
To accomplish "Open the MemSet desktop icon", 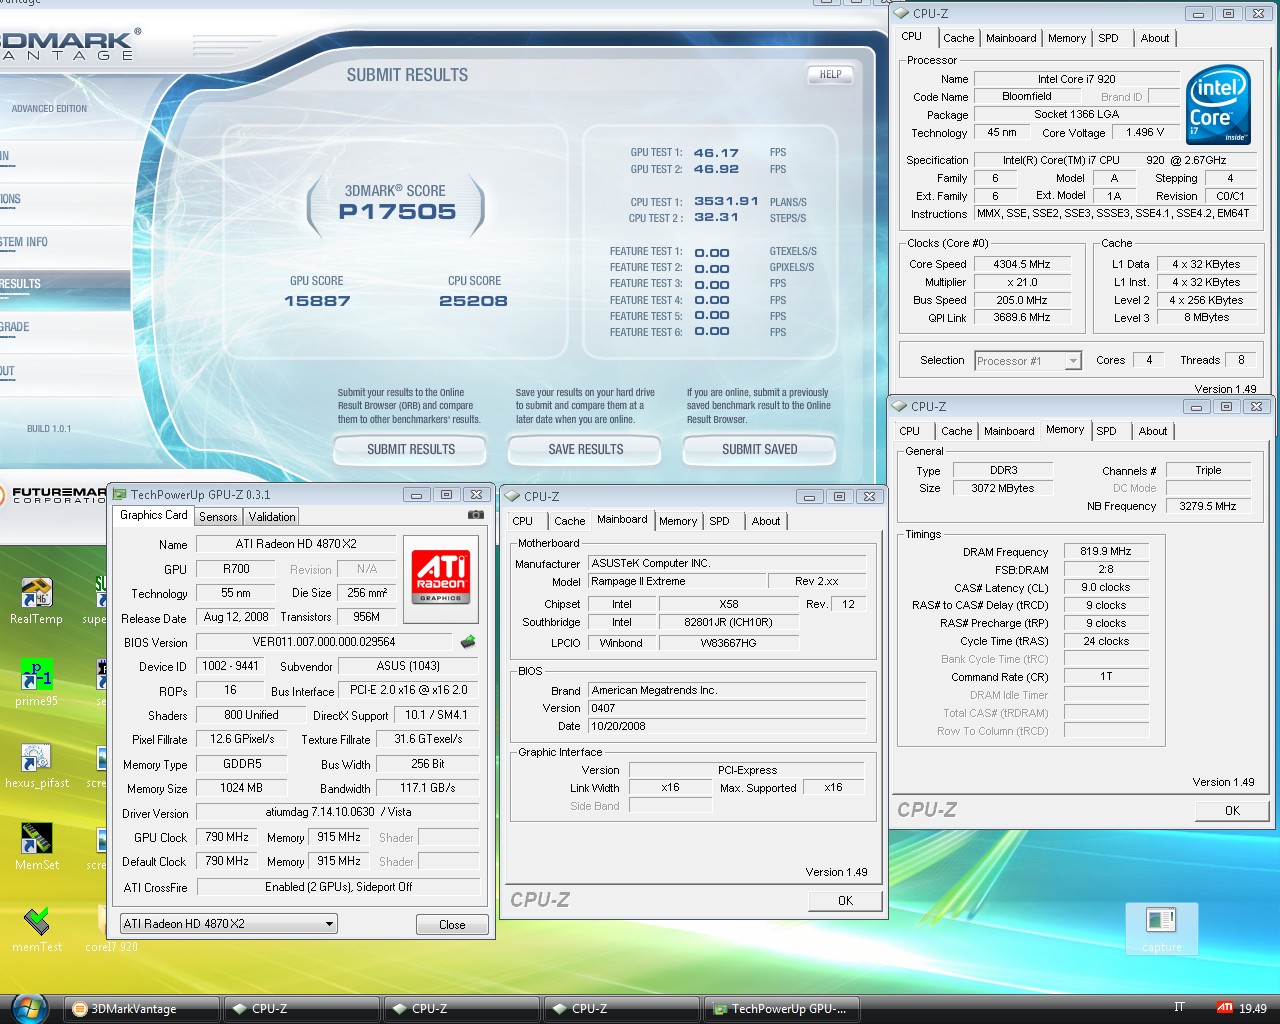I will coord(37,848).
